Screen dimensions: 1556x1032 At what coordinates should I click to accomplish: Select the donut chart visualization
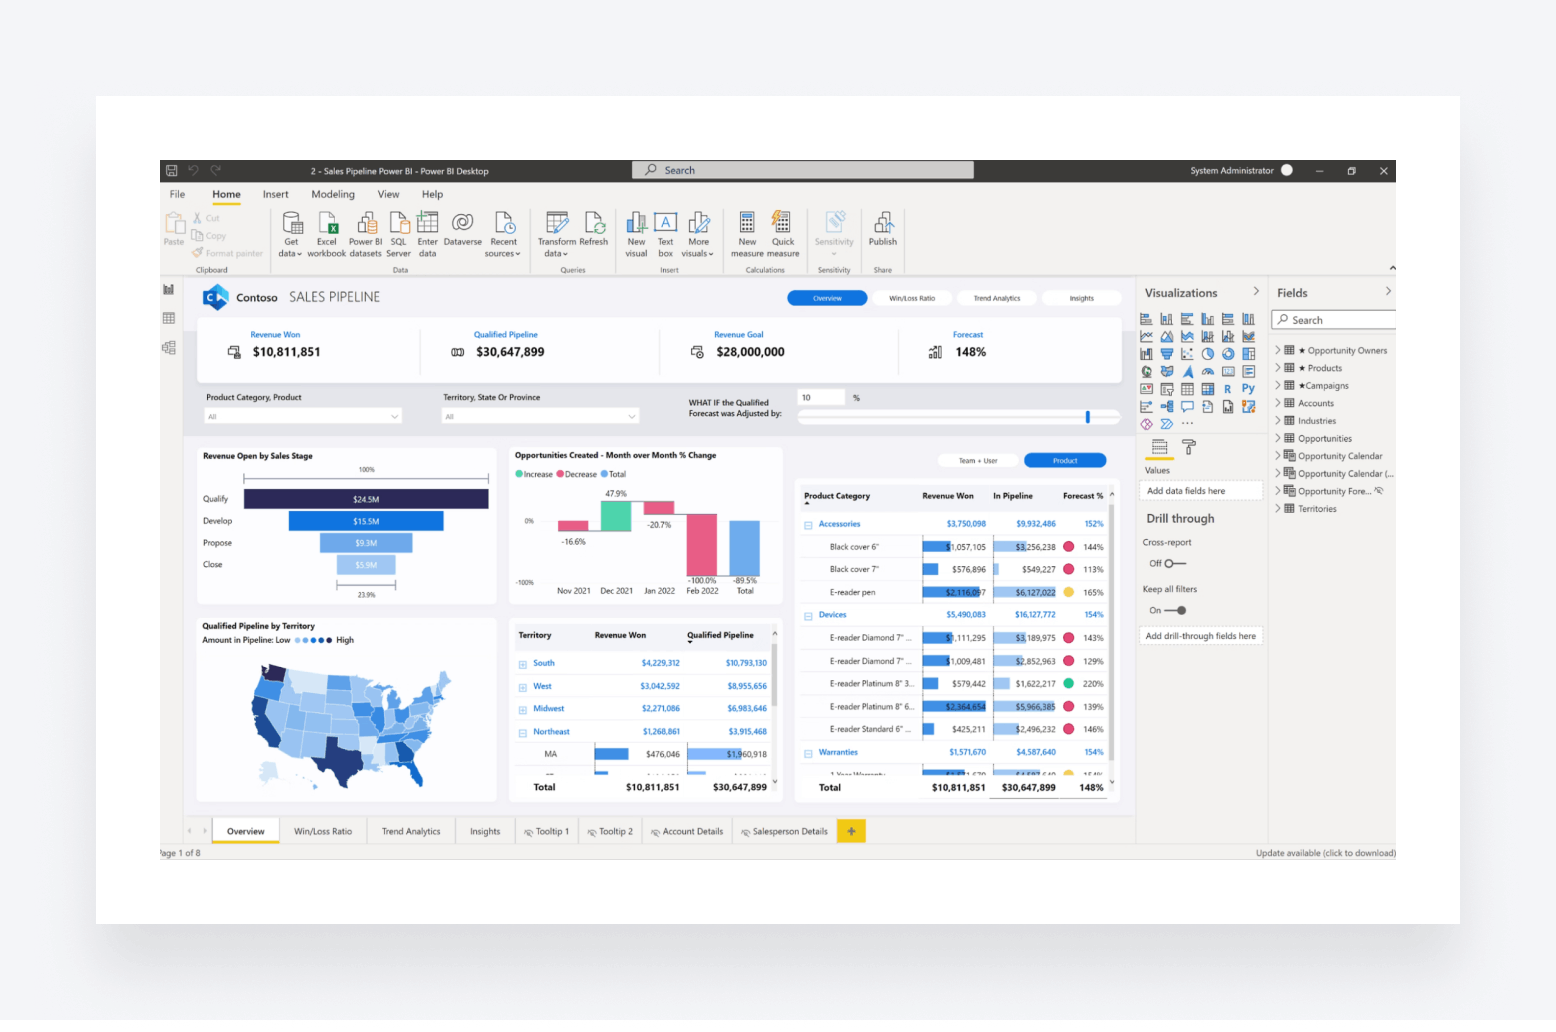(1228, 354)
